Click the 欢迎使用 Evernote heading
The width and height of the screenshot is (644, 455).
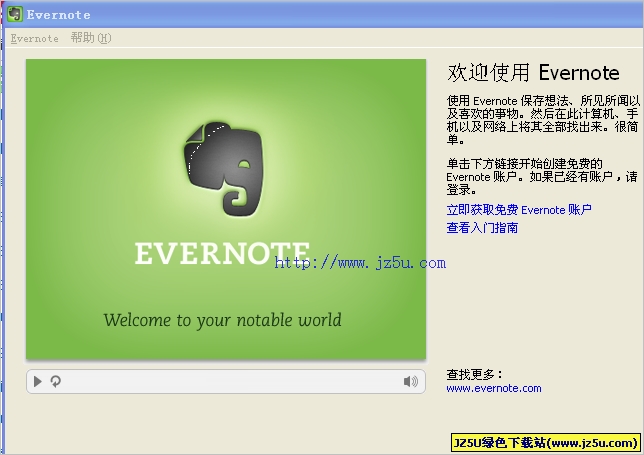(x=533, y=73)
